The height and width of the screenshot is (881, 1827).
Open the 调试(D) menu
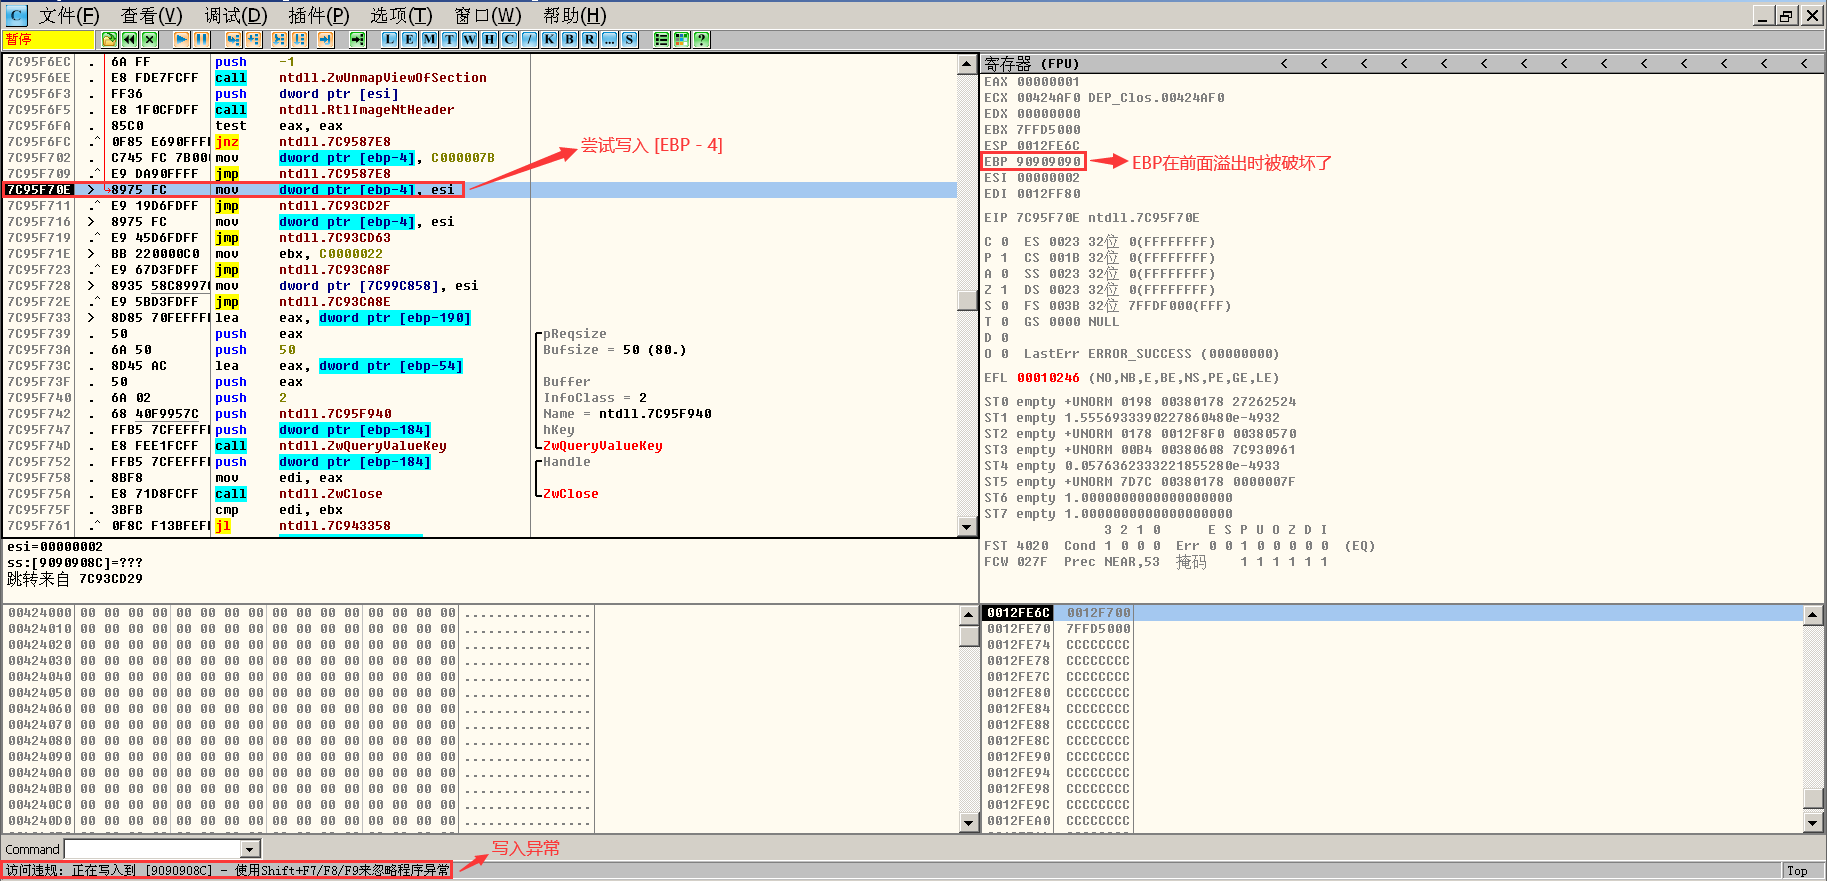236,15
